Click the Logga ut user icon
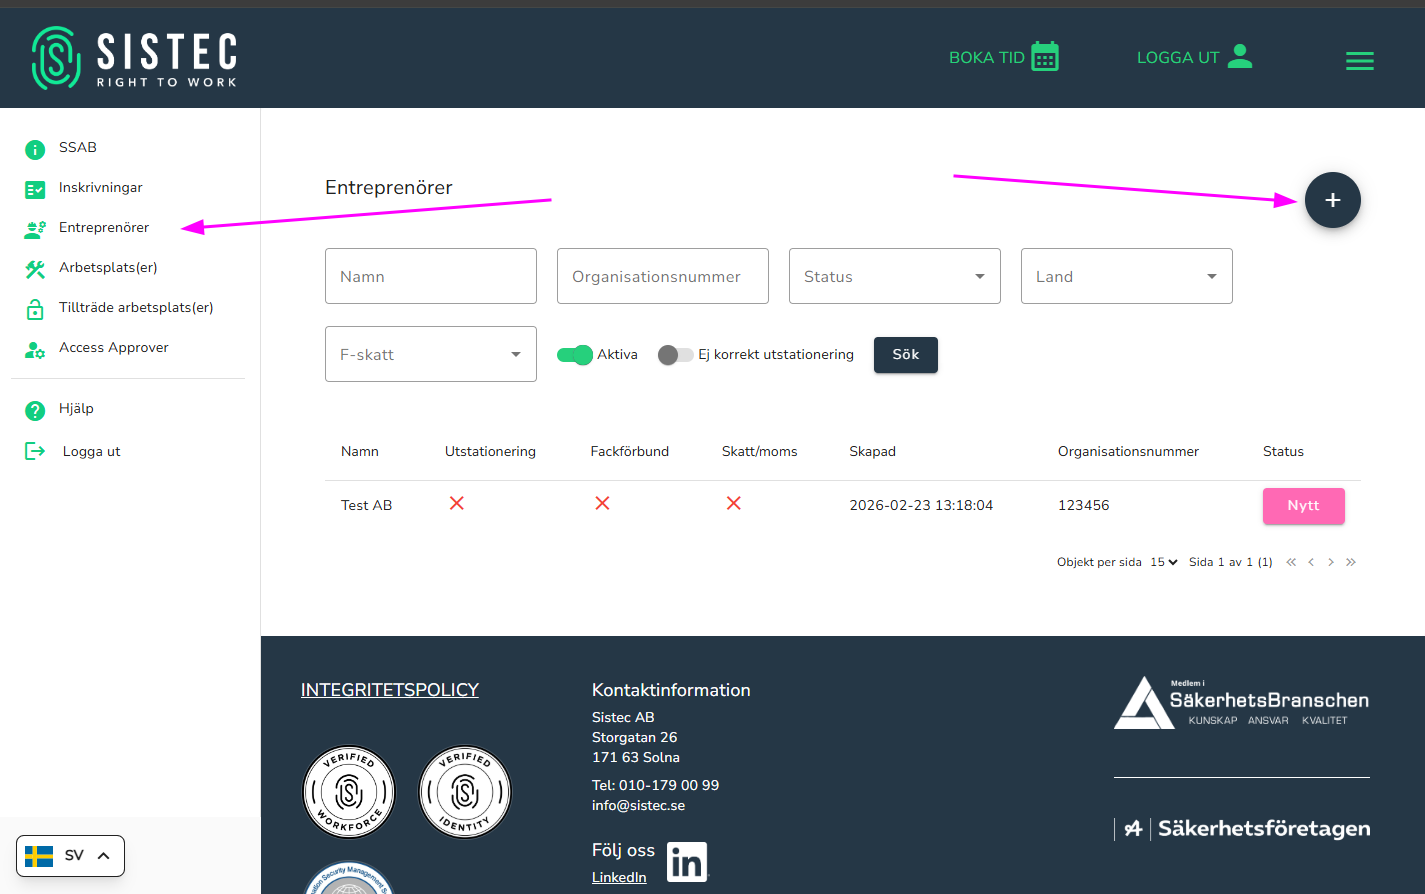Screen dimensions: 1425x894 (x=1240, y=56)
